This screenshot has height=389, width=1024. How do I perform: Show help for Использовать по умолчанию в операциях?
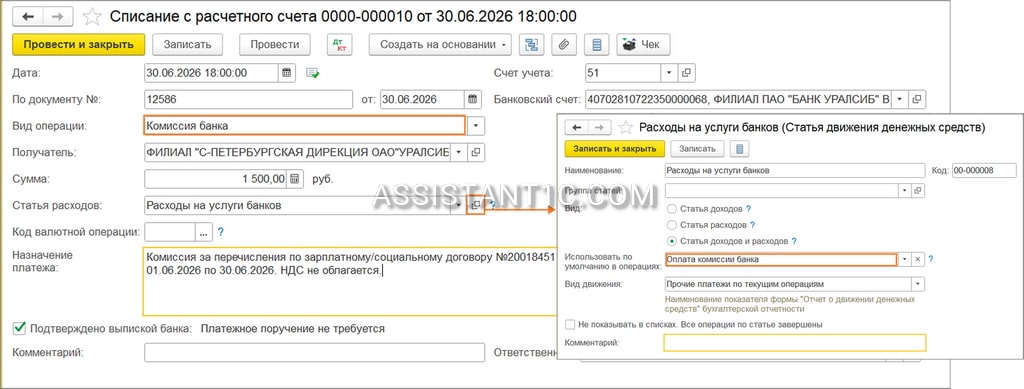point(931,259)
